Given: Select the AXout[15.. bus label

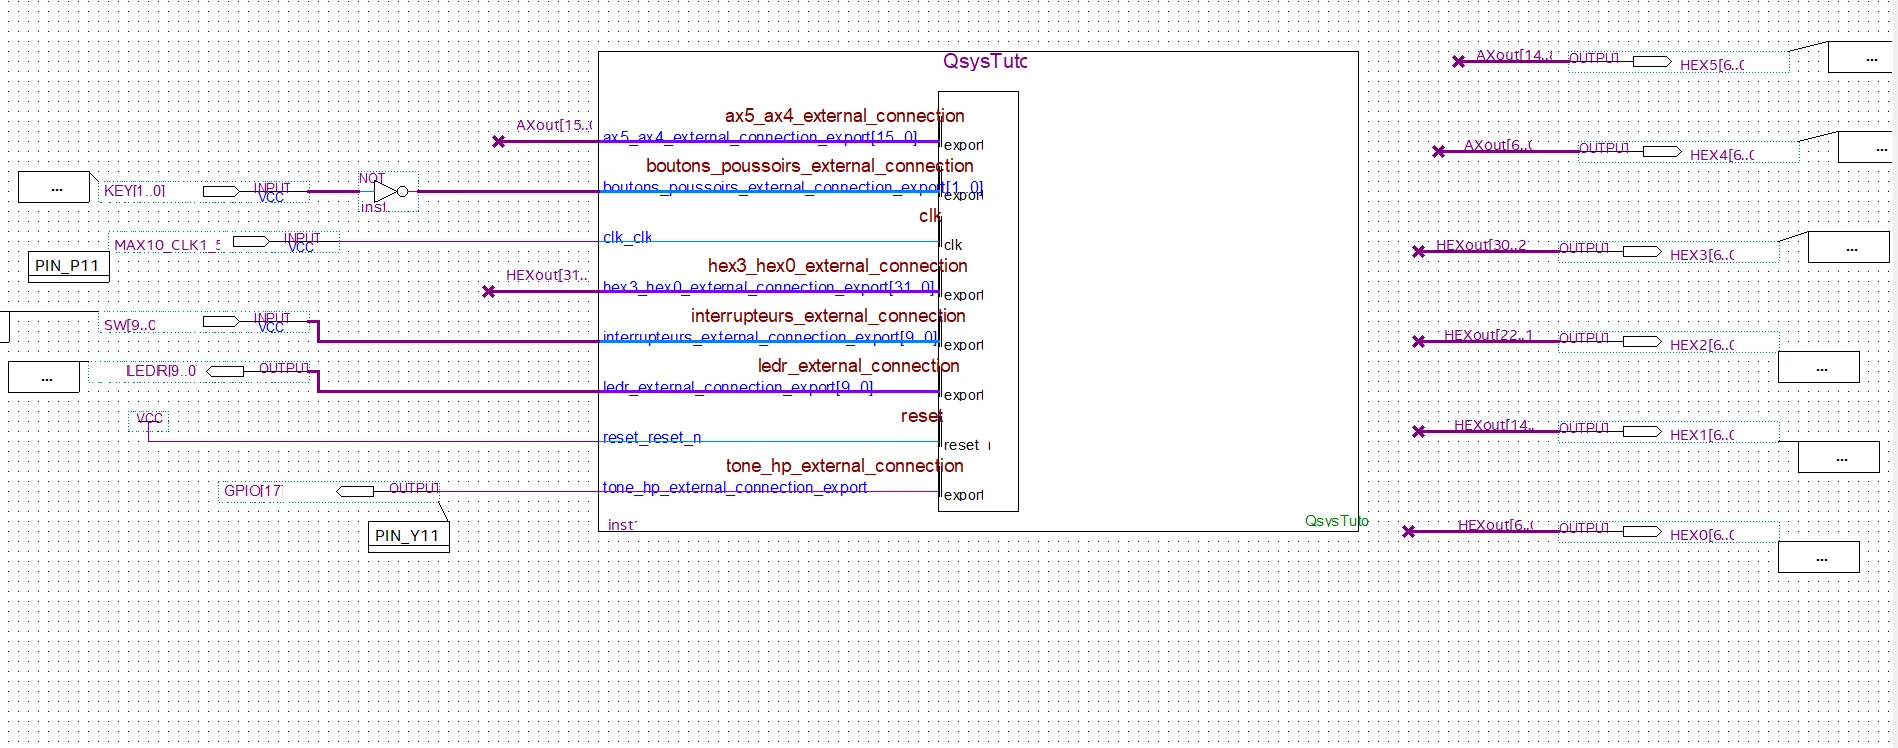Looking at the screenshot, I should (x=554, y=125).
